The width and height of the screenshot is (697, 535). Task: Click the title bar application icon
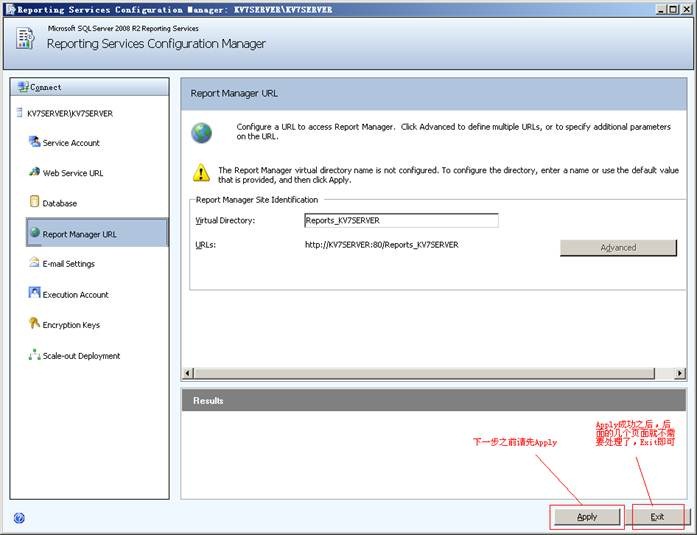point(10,9)
